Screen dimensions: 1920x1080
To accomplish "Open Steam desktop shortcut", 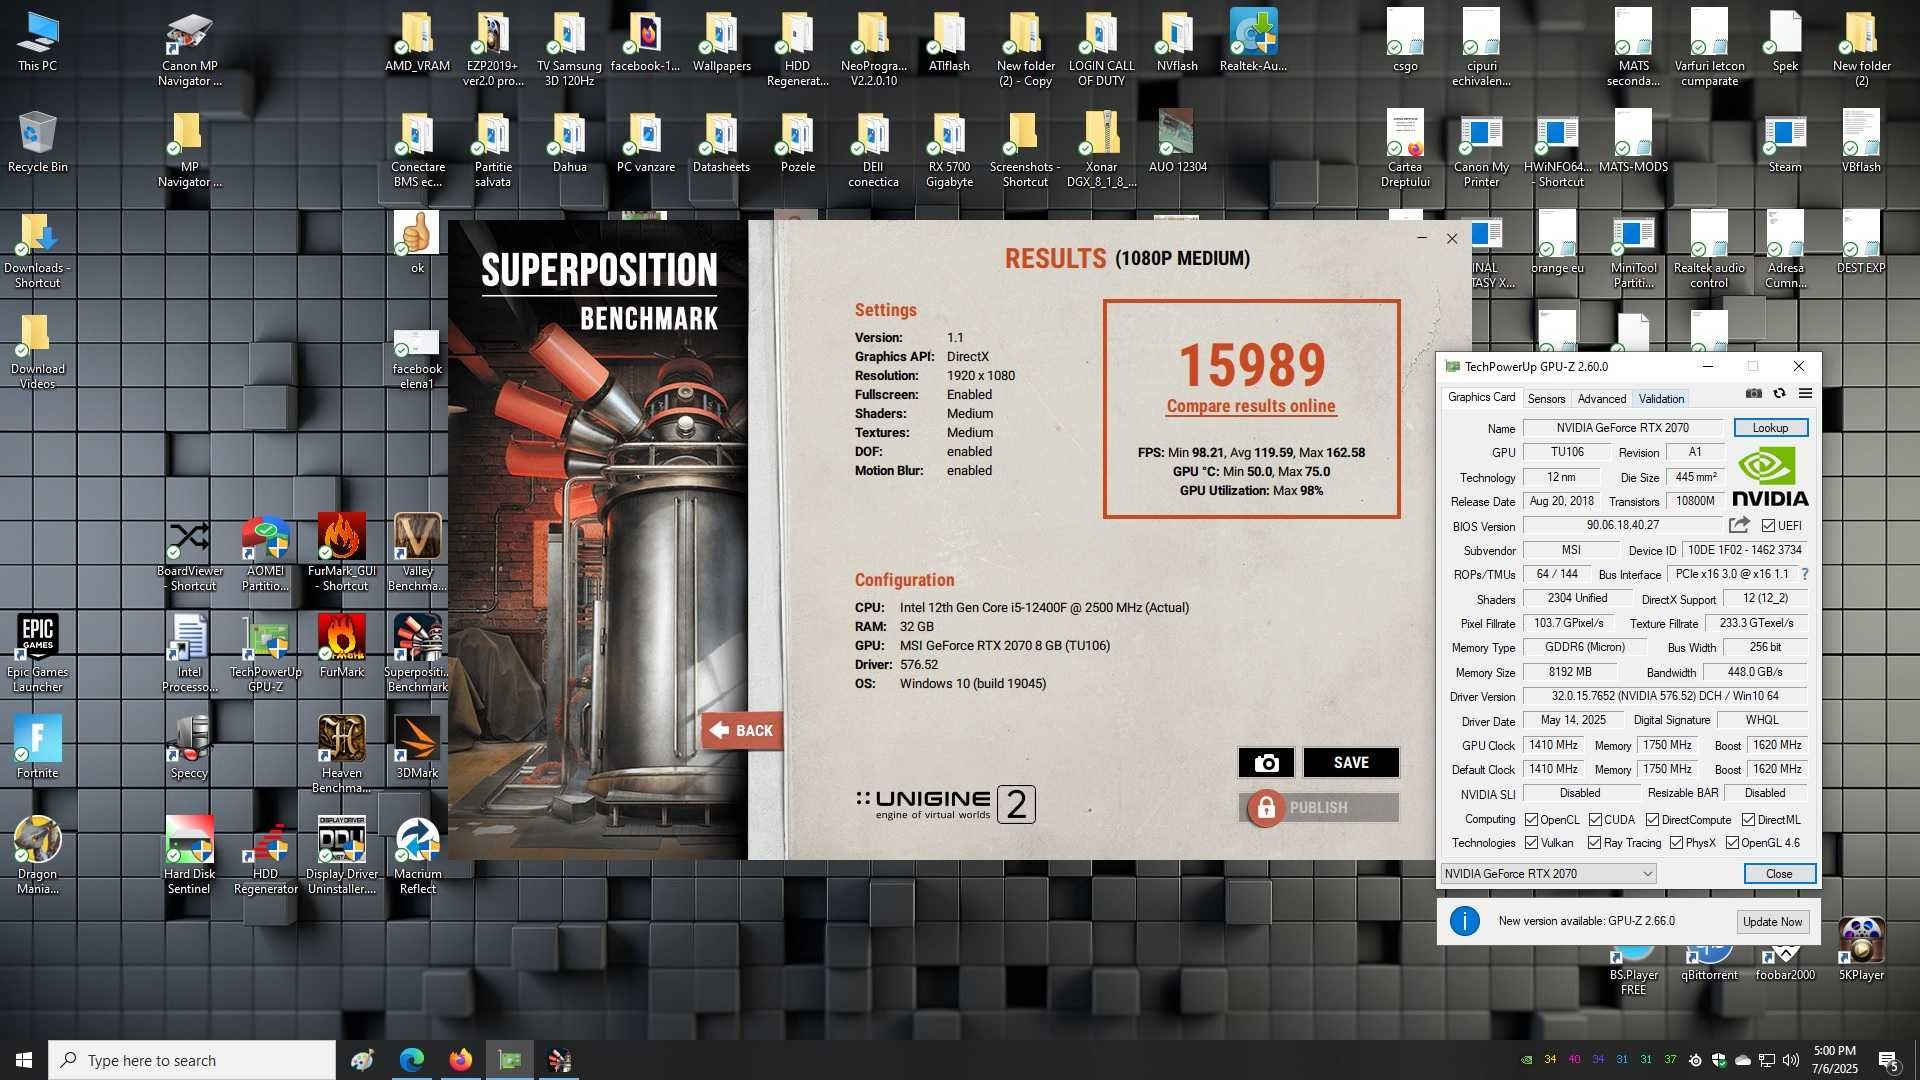I will coord(1785,141).
